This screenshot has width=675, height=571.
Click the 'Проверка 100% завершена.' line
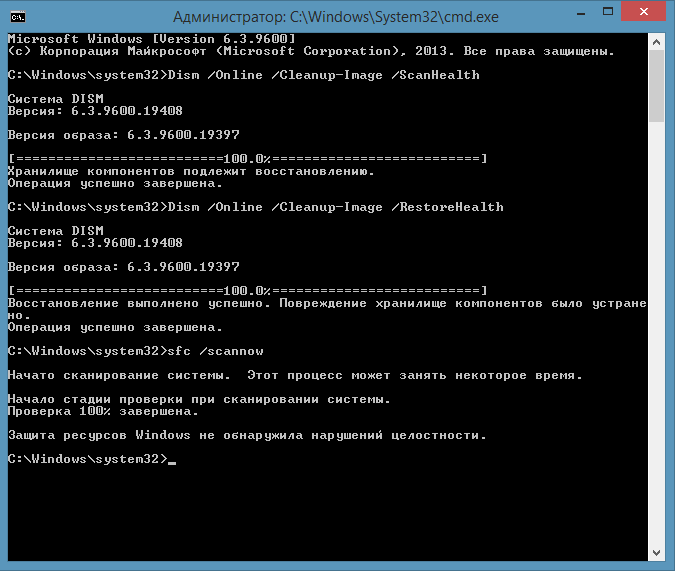click(103, 412)
